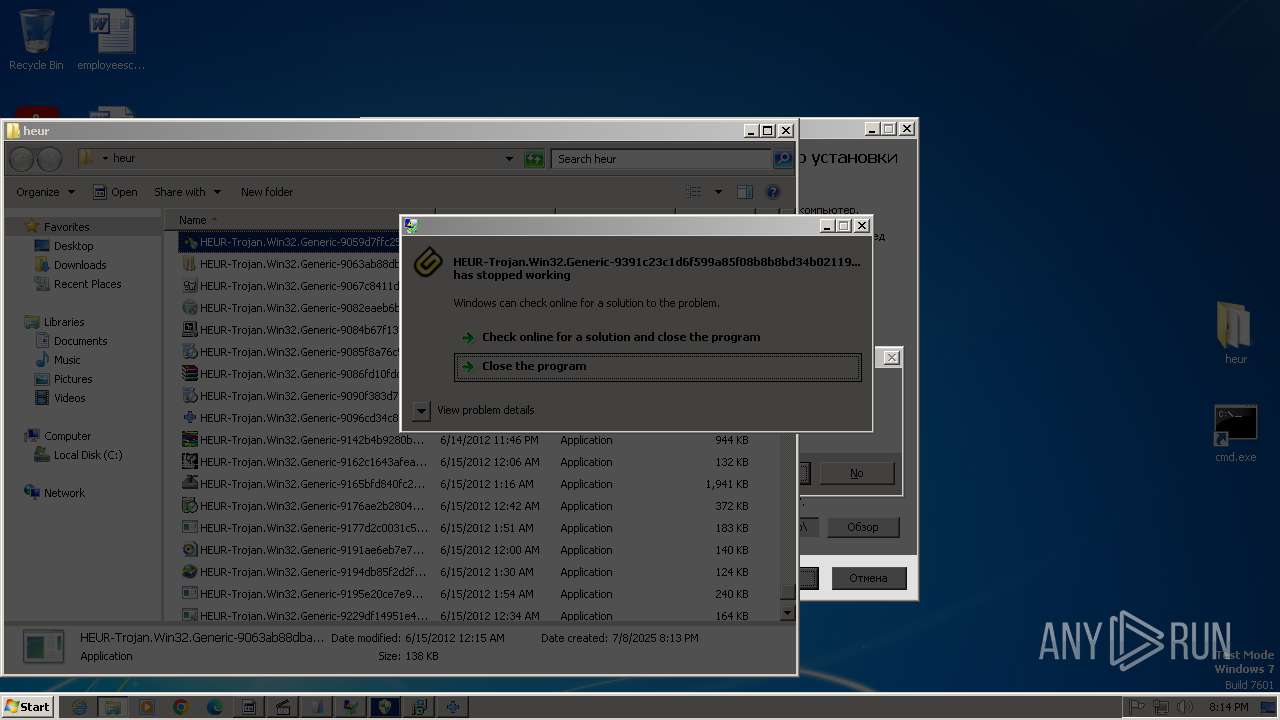Select Desktop under Favorites

pyautogui.click(x=73, y=246)
